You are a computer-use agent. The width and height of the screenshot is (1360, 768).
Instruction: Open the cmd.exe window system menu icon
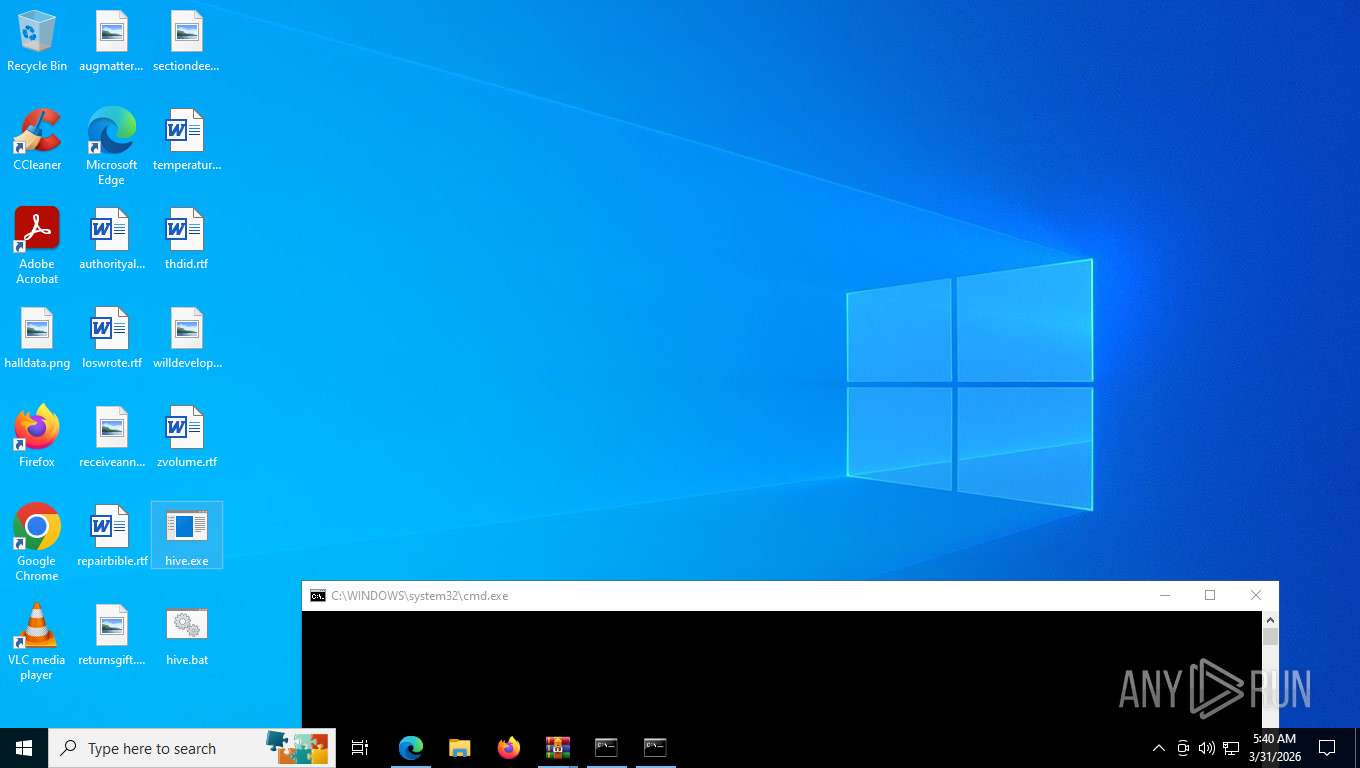click(x=318, y=596)
